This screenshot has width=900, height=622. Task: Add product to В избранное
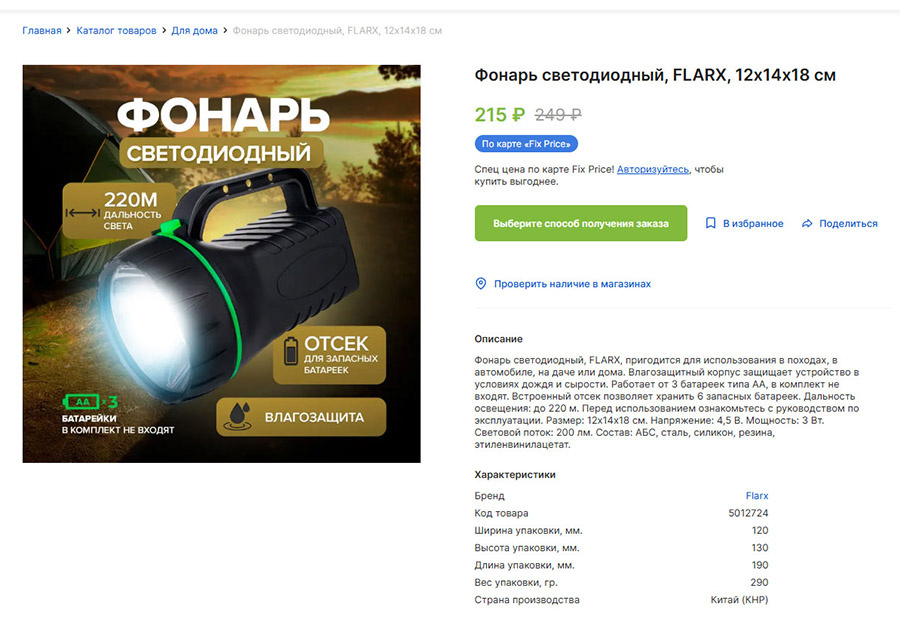[744, 223]
